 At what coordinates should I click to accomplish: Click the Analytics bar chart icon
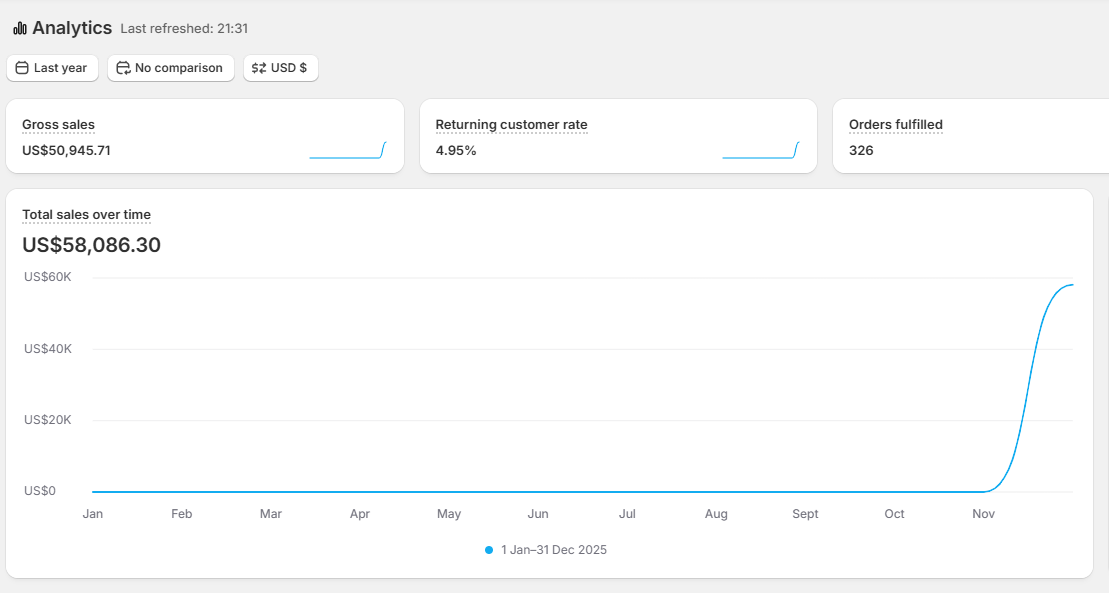20,28
